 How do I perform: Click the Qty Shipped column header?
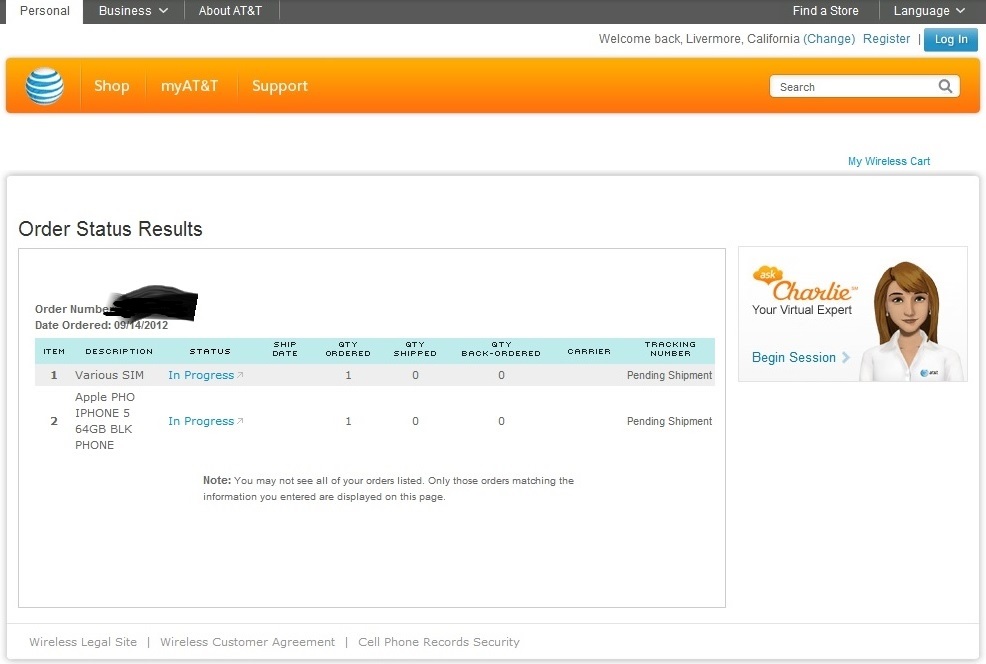(x=415, y=349)
